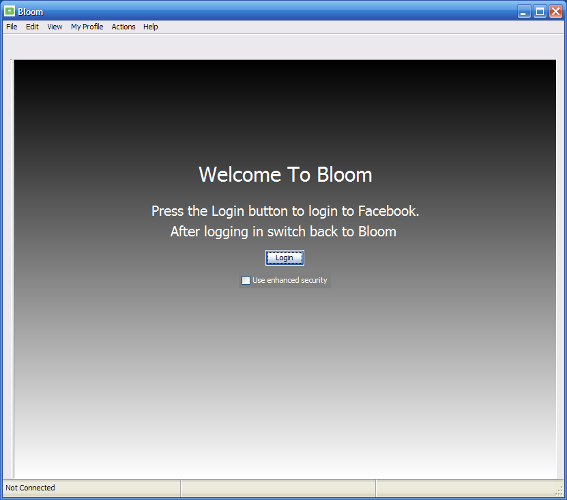Open the View menu
This screenshot has width=567, height=500.
click(x=55, y=27)
